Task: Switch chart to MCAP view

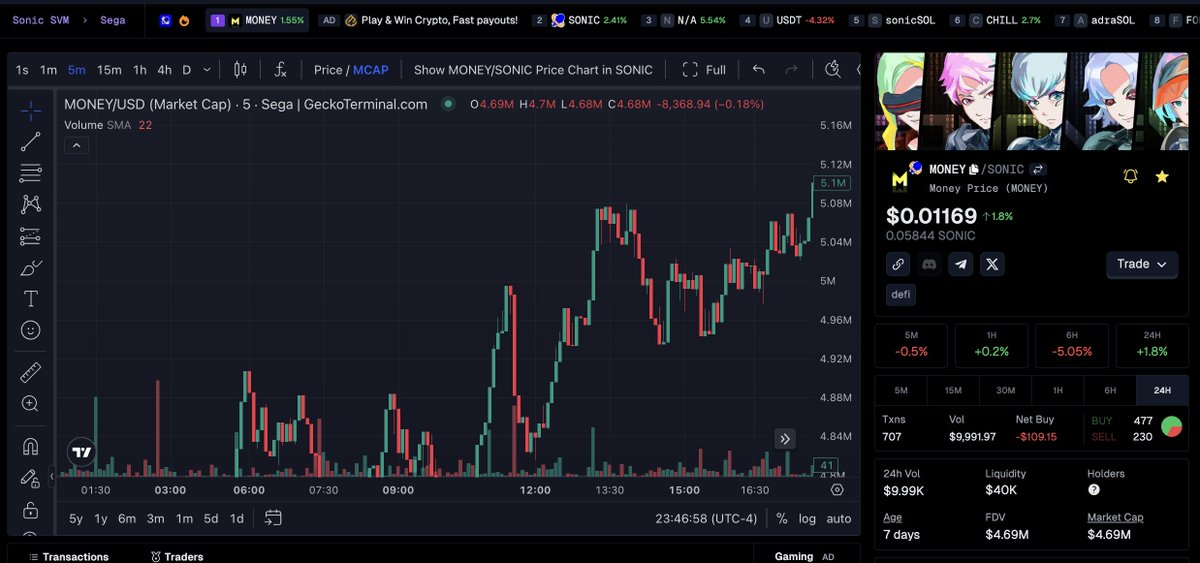Action: click(370, 70)
